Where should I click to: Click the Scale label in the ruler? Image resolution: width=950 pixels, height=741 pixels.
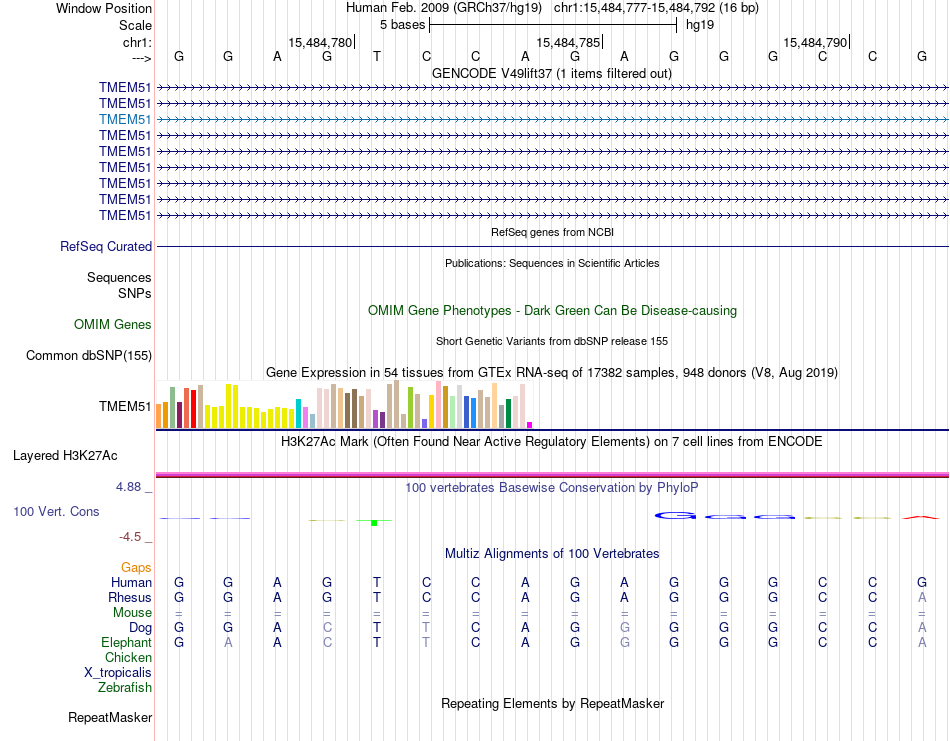tap(135, 25)
